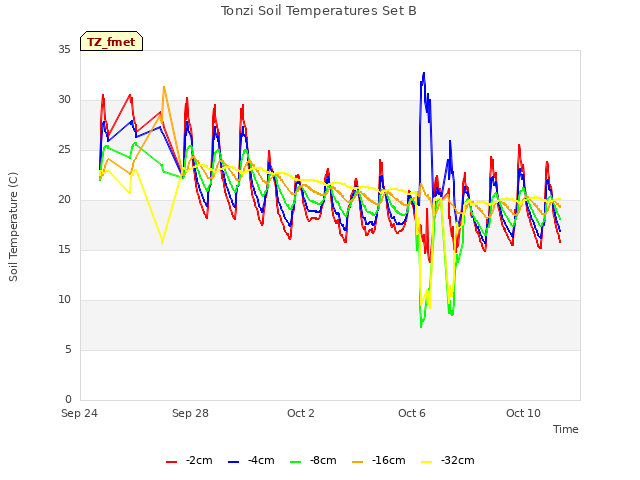Click the orange -16cm legend swatch
The image size is (640, 480).
pos(357,462)
